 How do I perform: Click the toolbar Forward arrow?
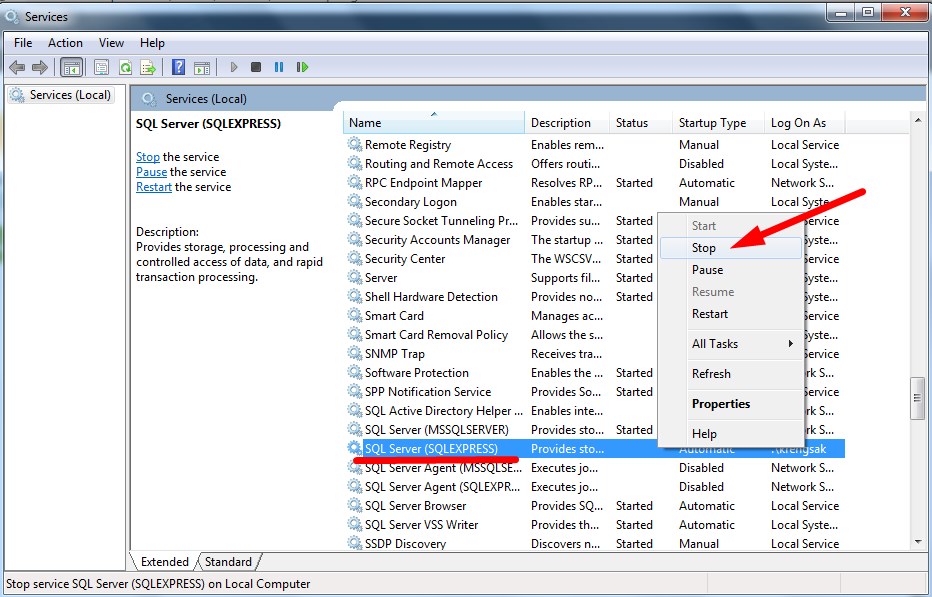(40, 67)
